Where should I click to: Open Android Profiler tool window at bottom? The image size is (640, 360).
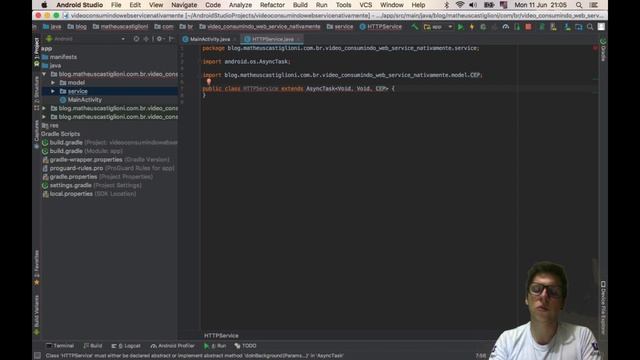(x=173, y=346)
